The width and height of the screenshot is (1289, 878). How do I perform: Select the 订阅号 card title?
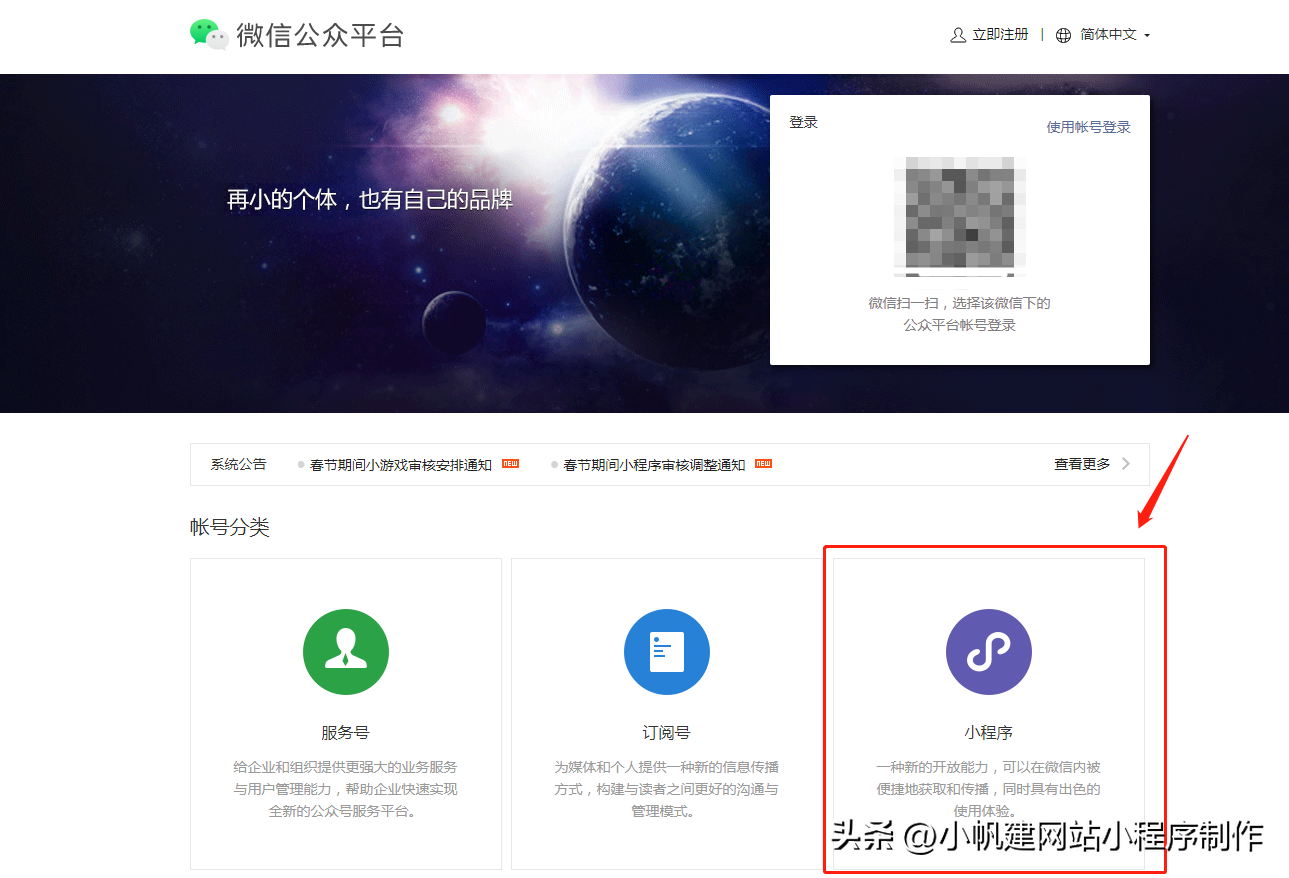(666, 733)
